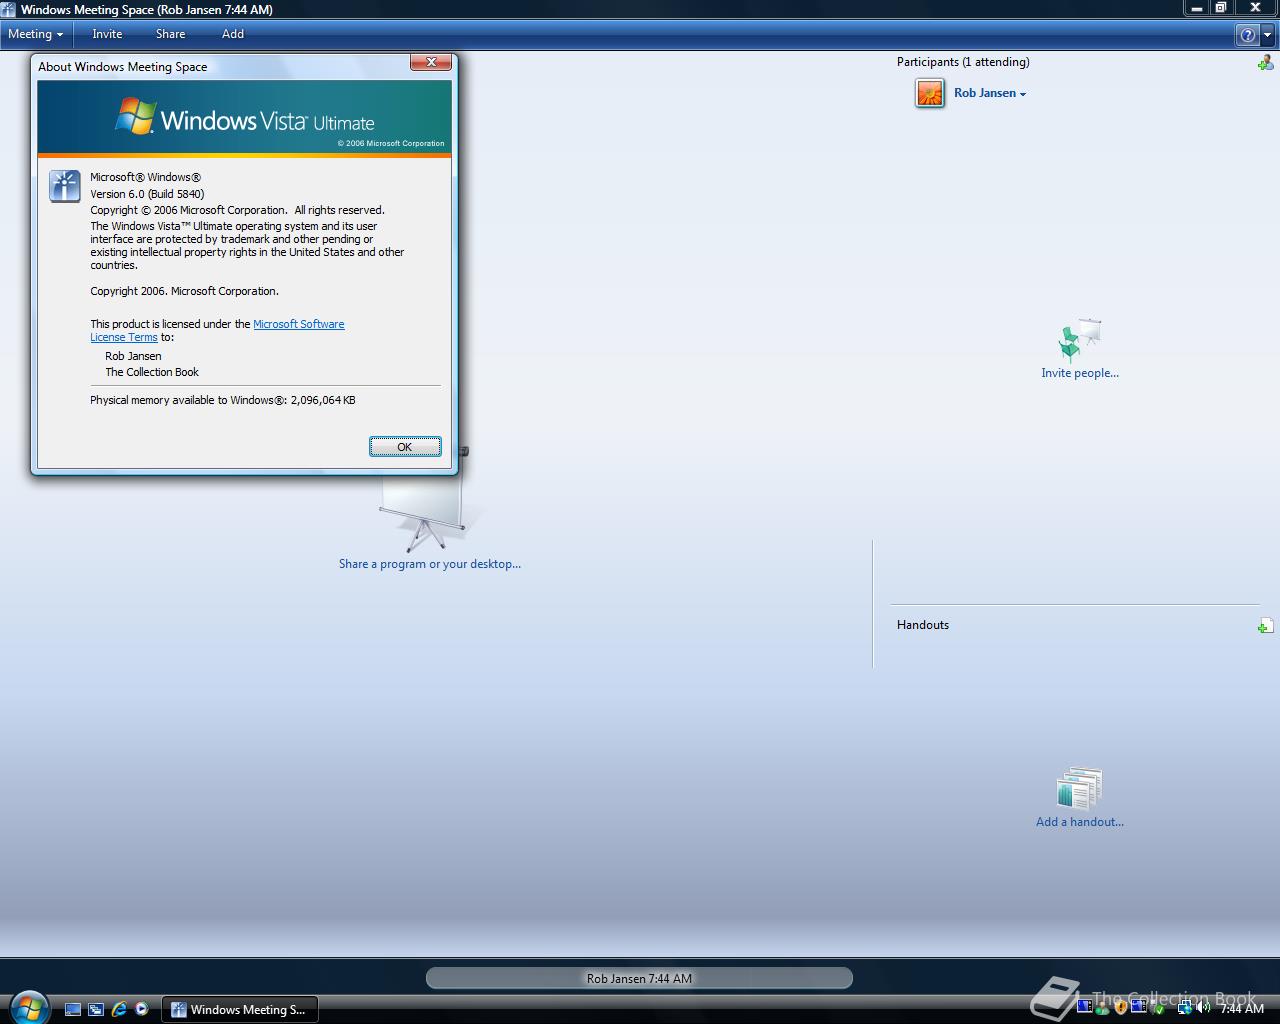Click the 7:44 AM taskbar clock

click(x=1242, y=1008)
